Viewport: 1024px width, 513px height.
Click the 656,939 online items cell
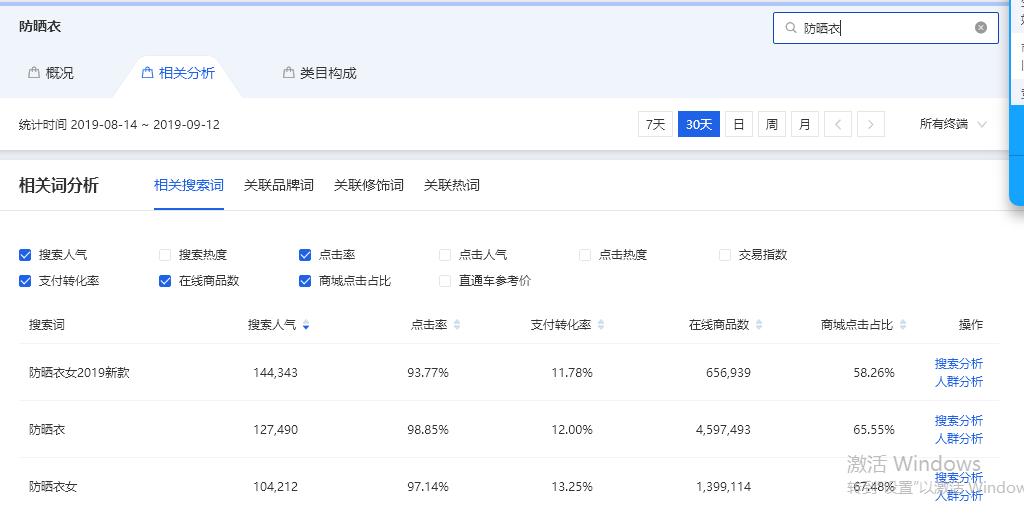pyautogui.click(x=728, y=373)
